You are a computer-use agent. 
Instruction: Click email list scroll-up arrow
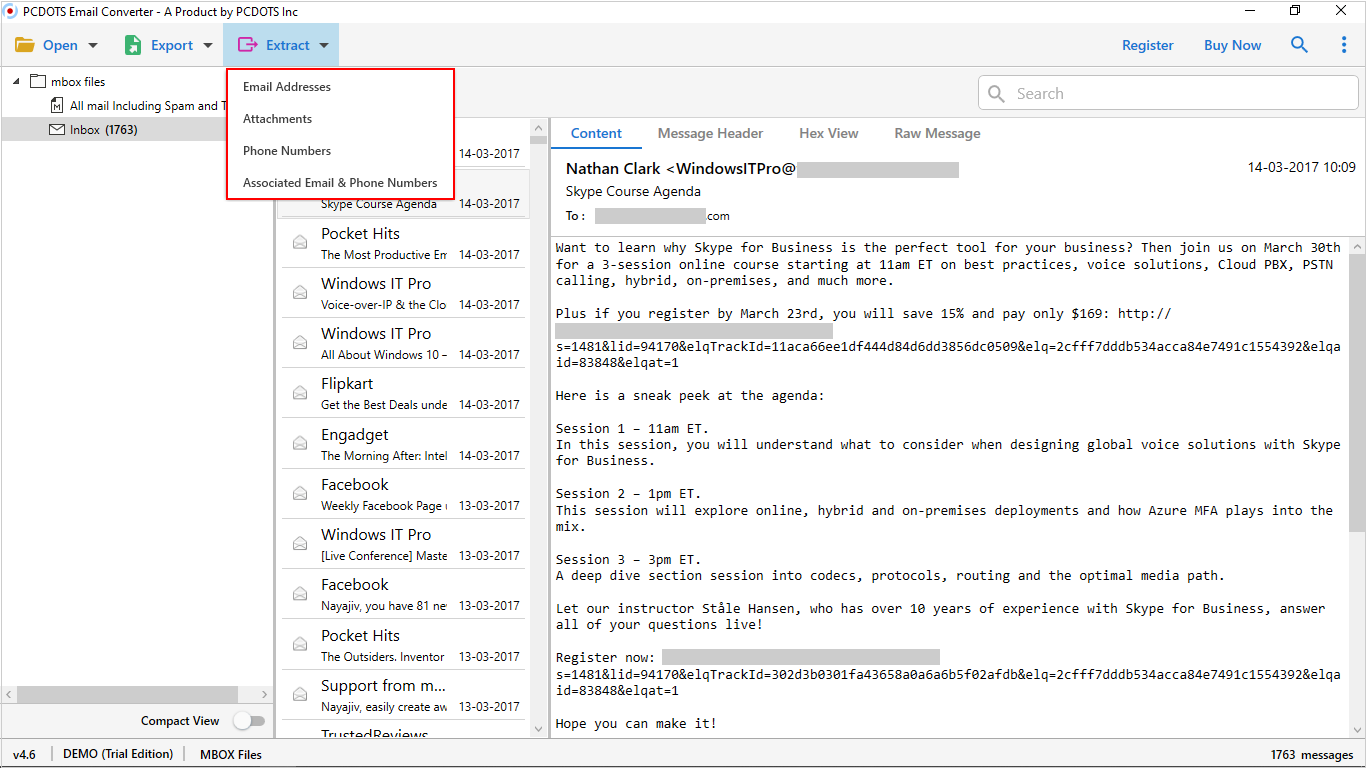(x=539, y=129)
